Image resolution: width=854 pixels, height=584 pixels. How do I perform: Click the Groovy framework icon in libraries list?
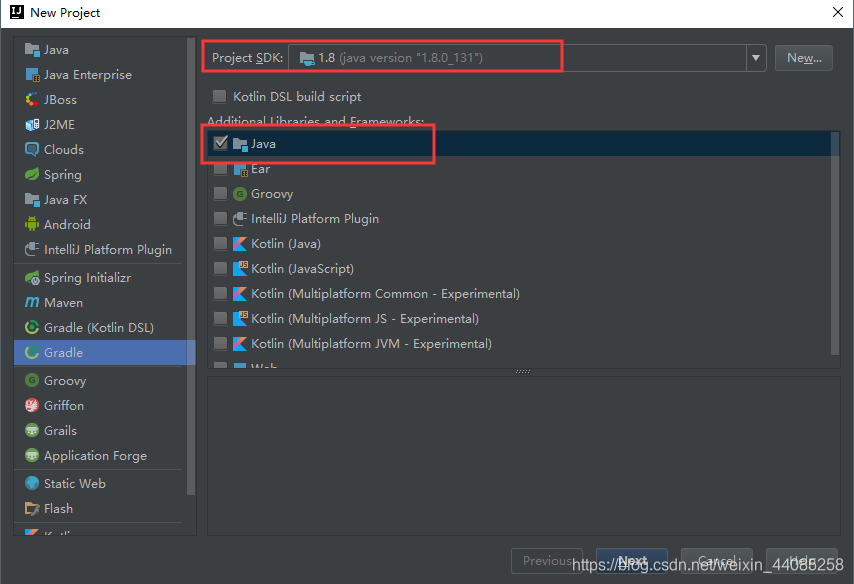[240, 194]
